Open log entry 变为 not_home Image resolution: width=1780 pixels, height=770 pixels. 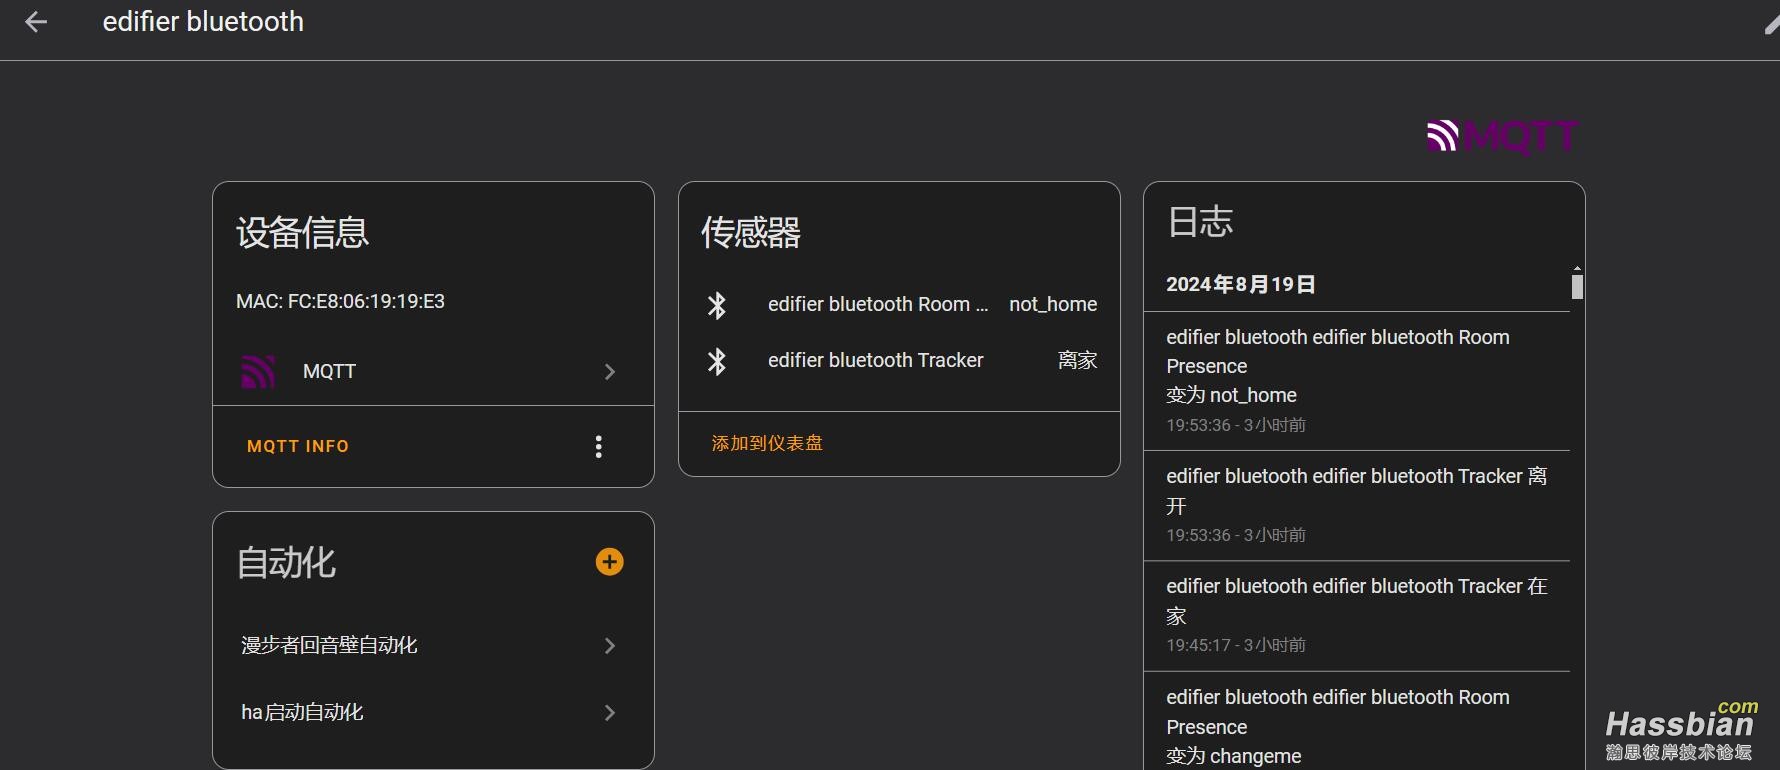1357,381
